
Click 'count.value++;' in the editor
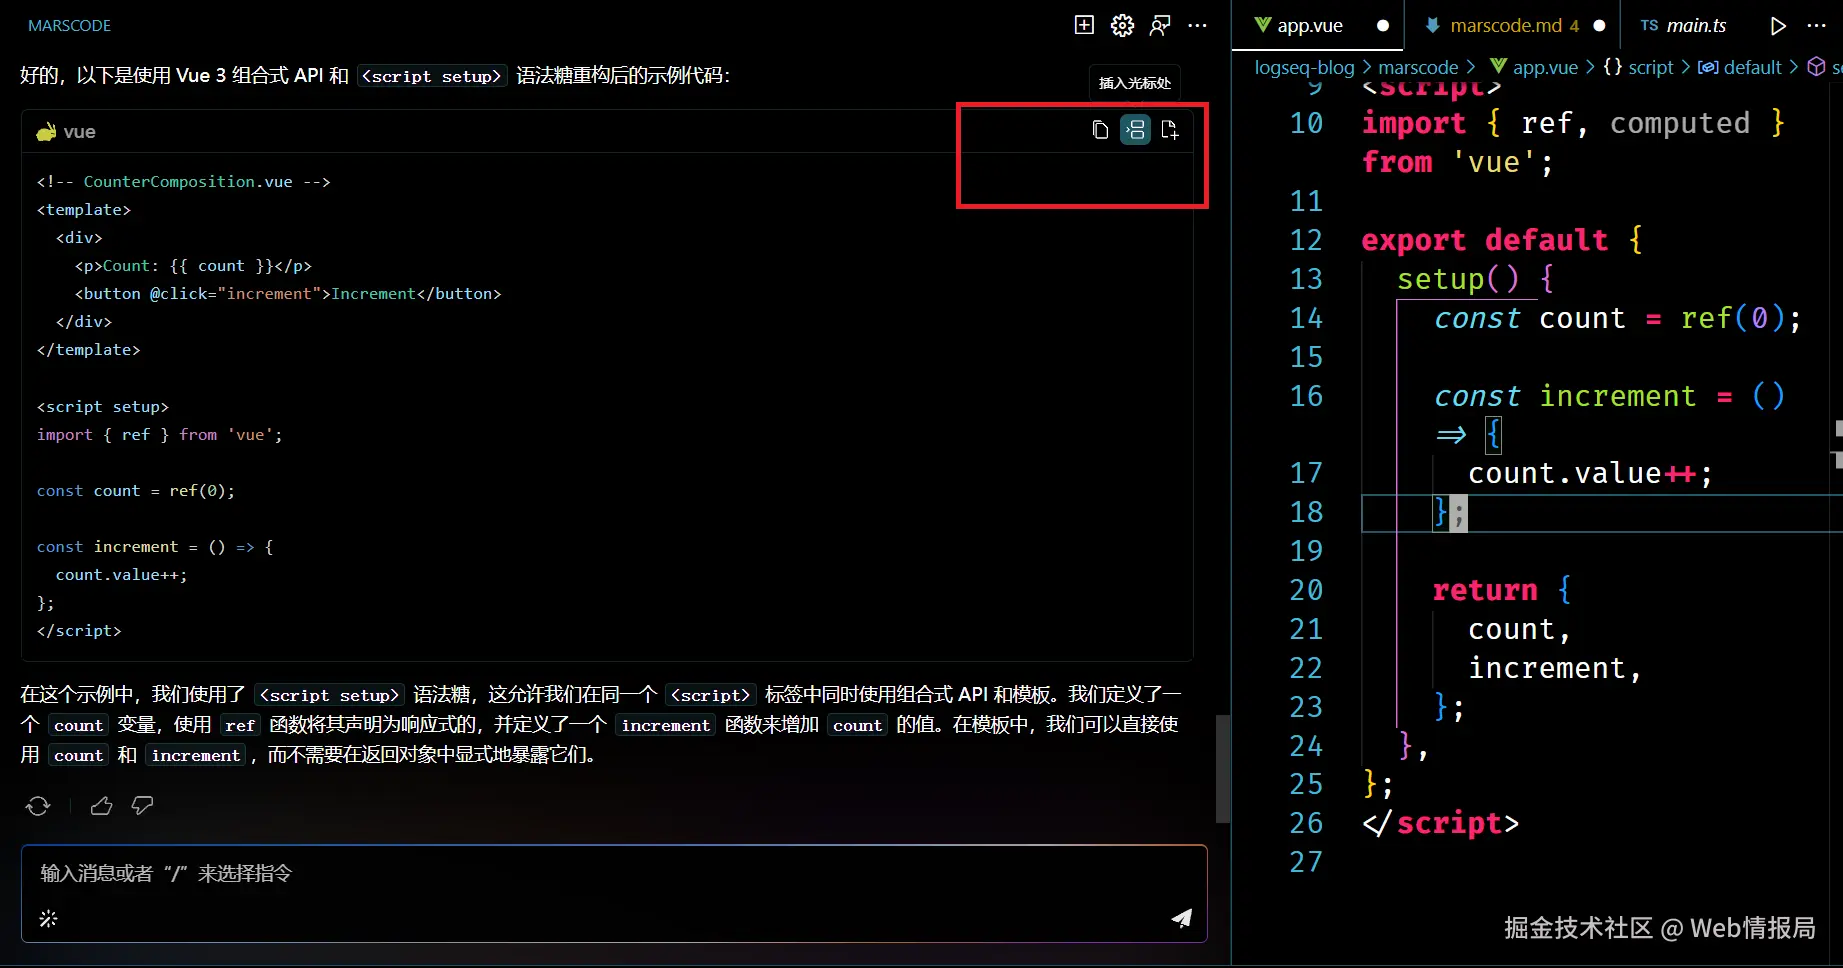point(1590,473)
